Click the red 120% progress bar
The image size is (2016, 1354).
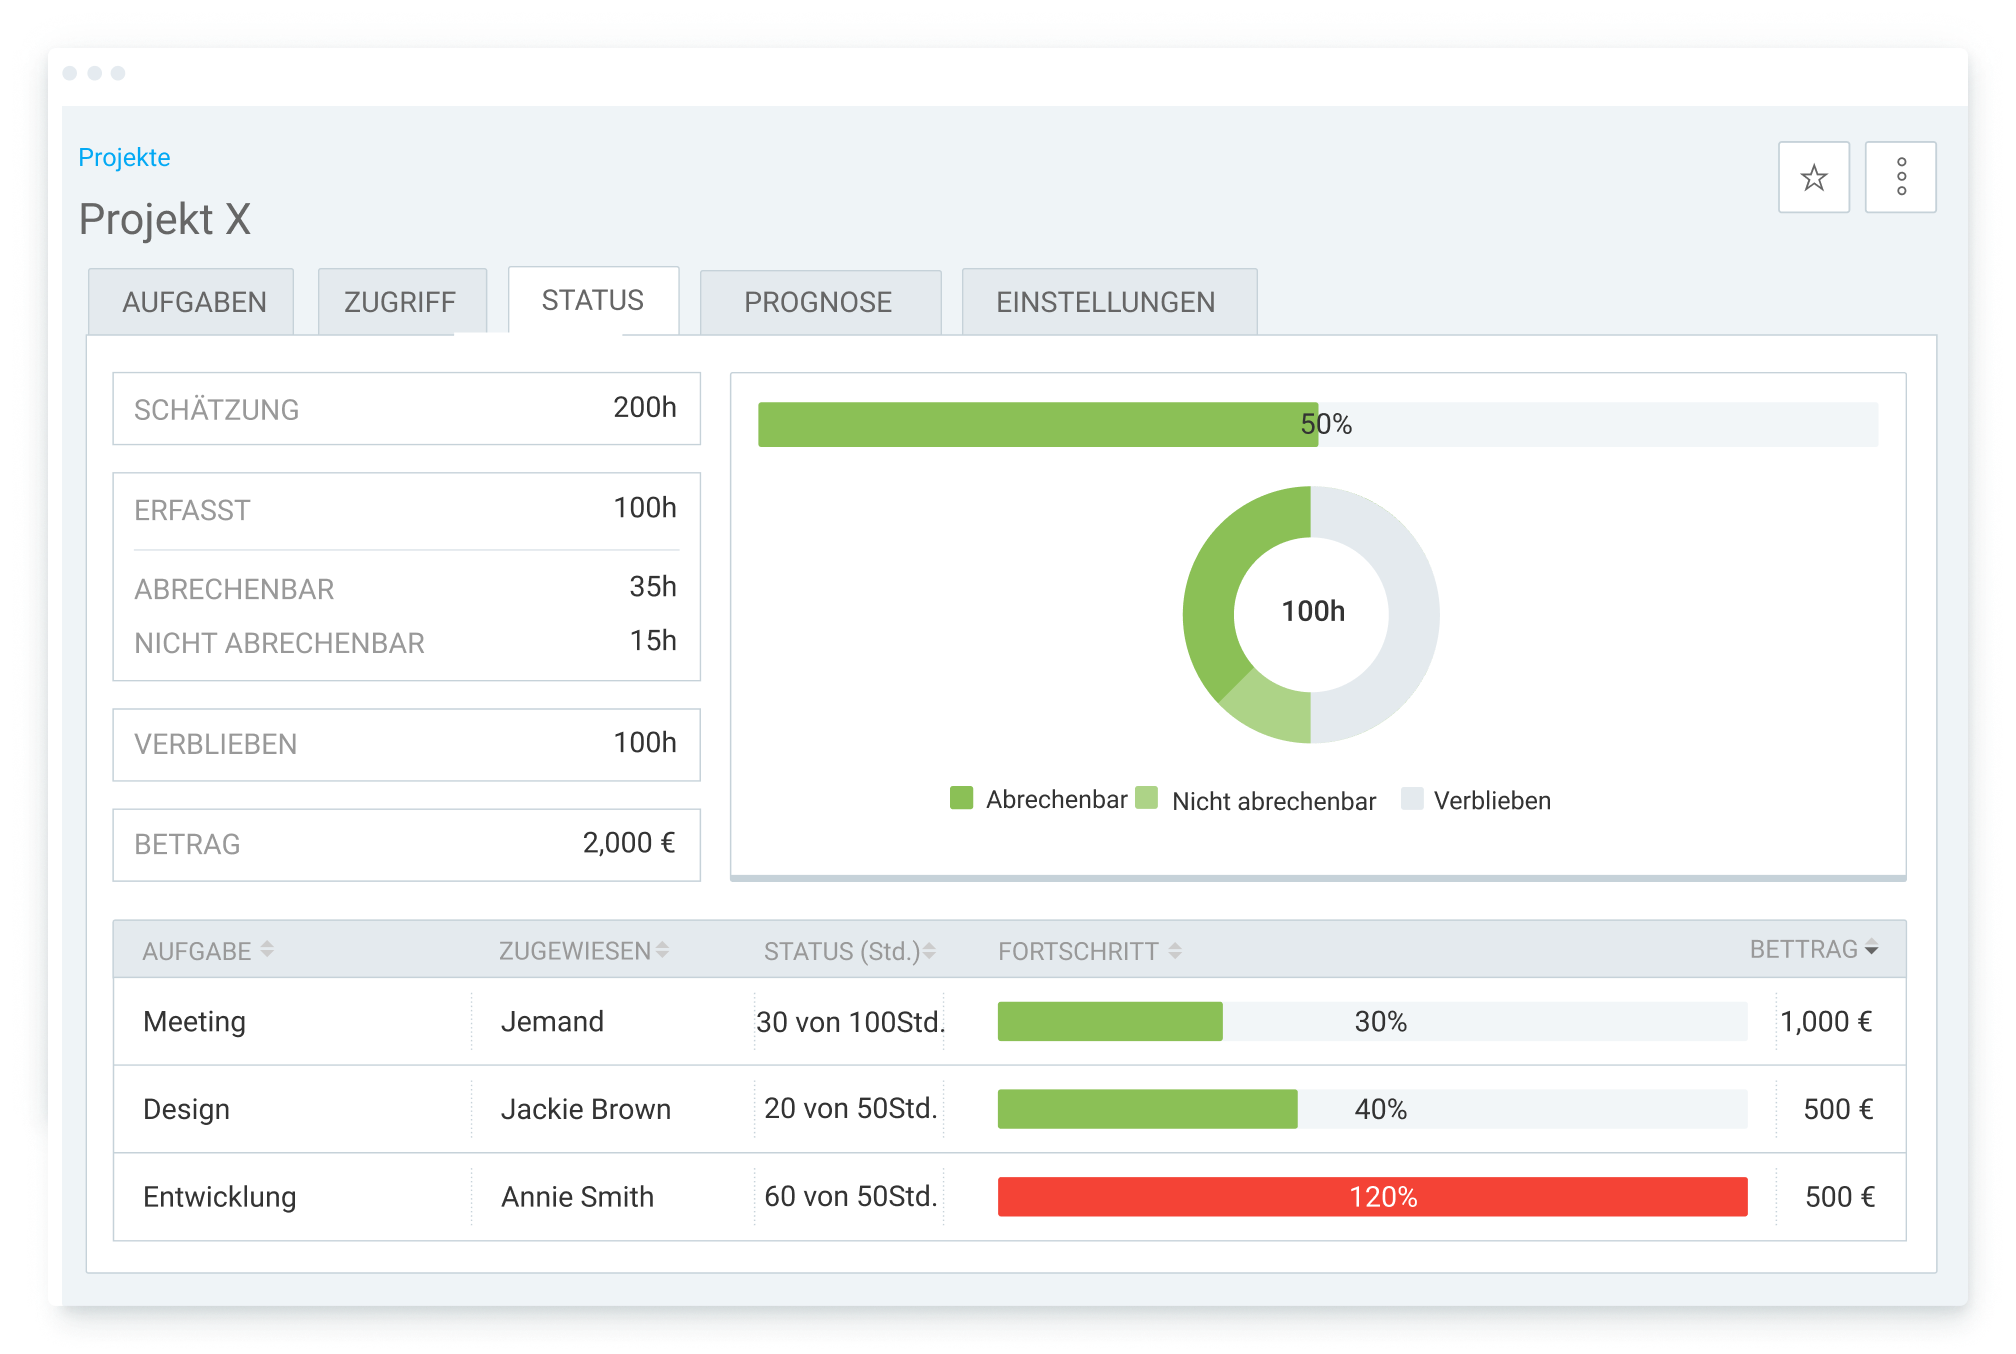[x=1372, y=1196]
